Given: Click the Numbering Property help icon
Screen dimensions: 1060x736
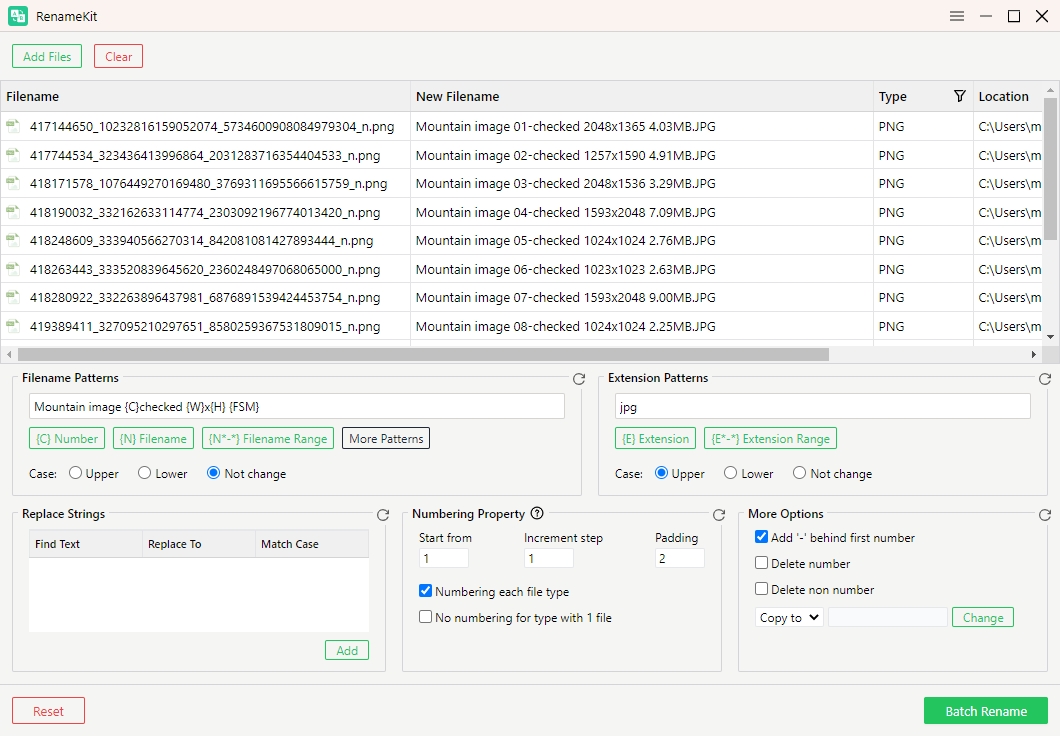Looking at the screenshot, I should (537, 514).
